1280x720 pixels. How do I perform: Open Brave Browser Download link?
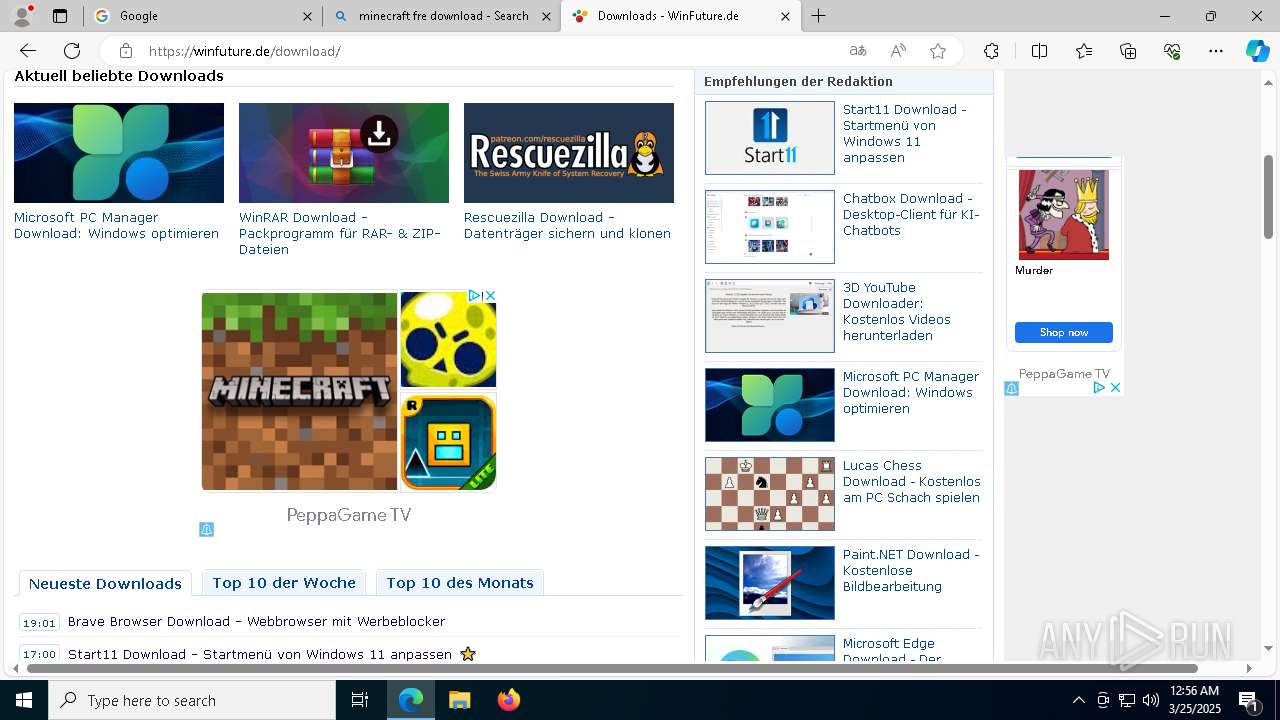pyautogui.click(x=256, y=621)
